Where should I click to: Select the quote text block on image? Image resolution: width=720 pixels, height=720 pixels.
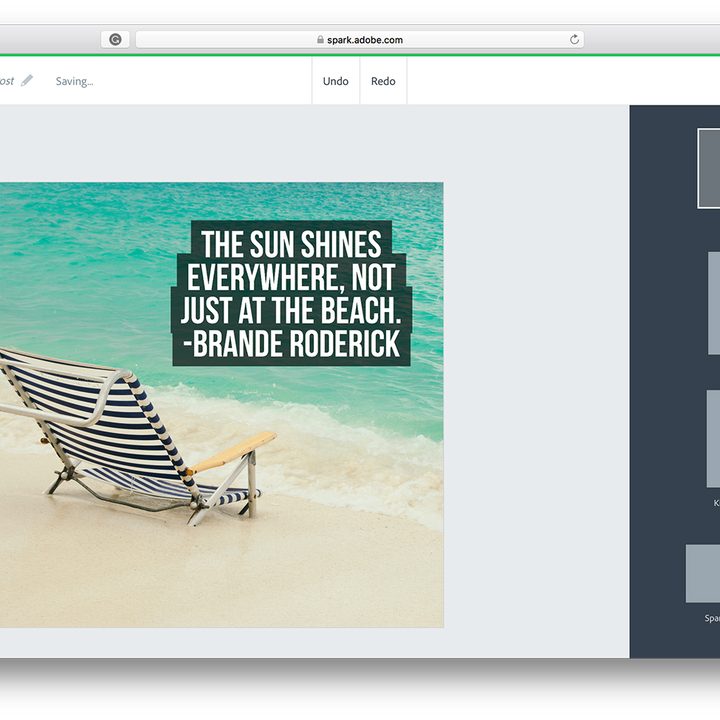point(291,294)
